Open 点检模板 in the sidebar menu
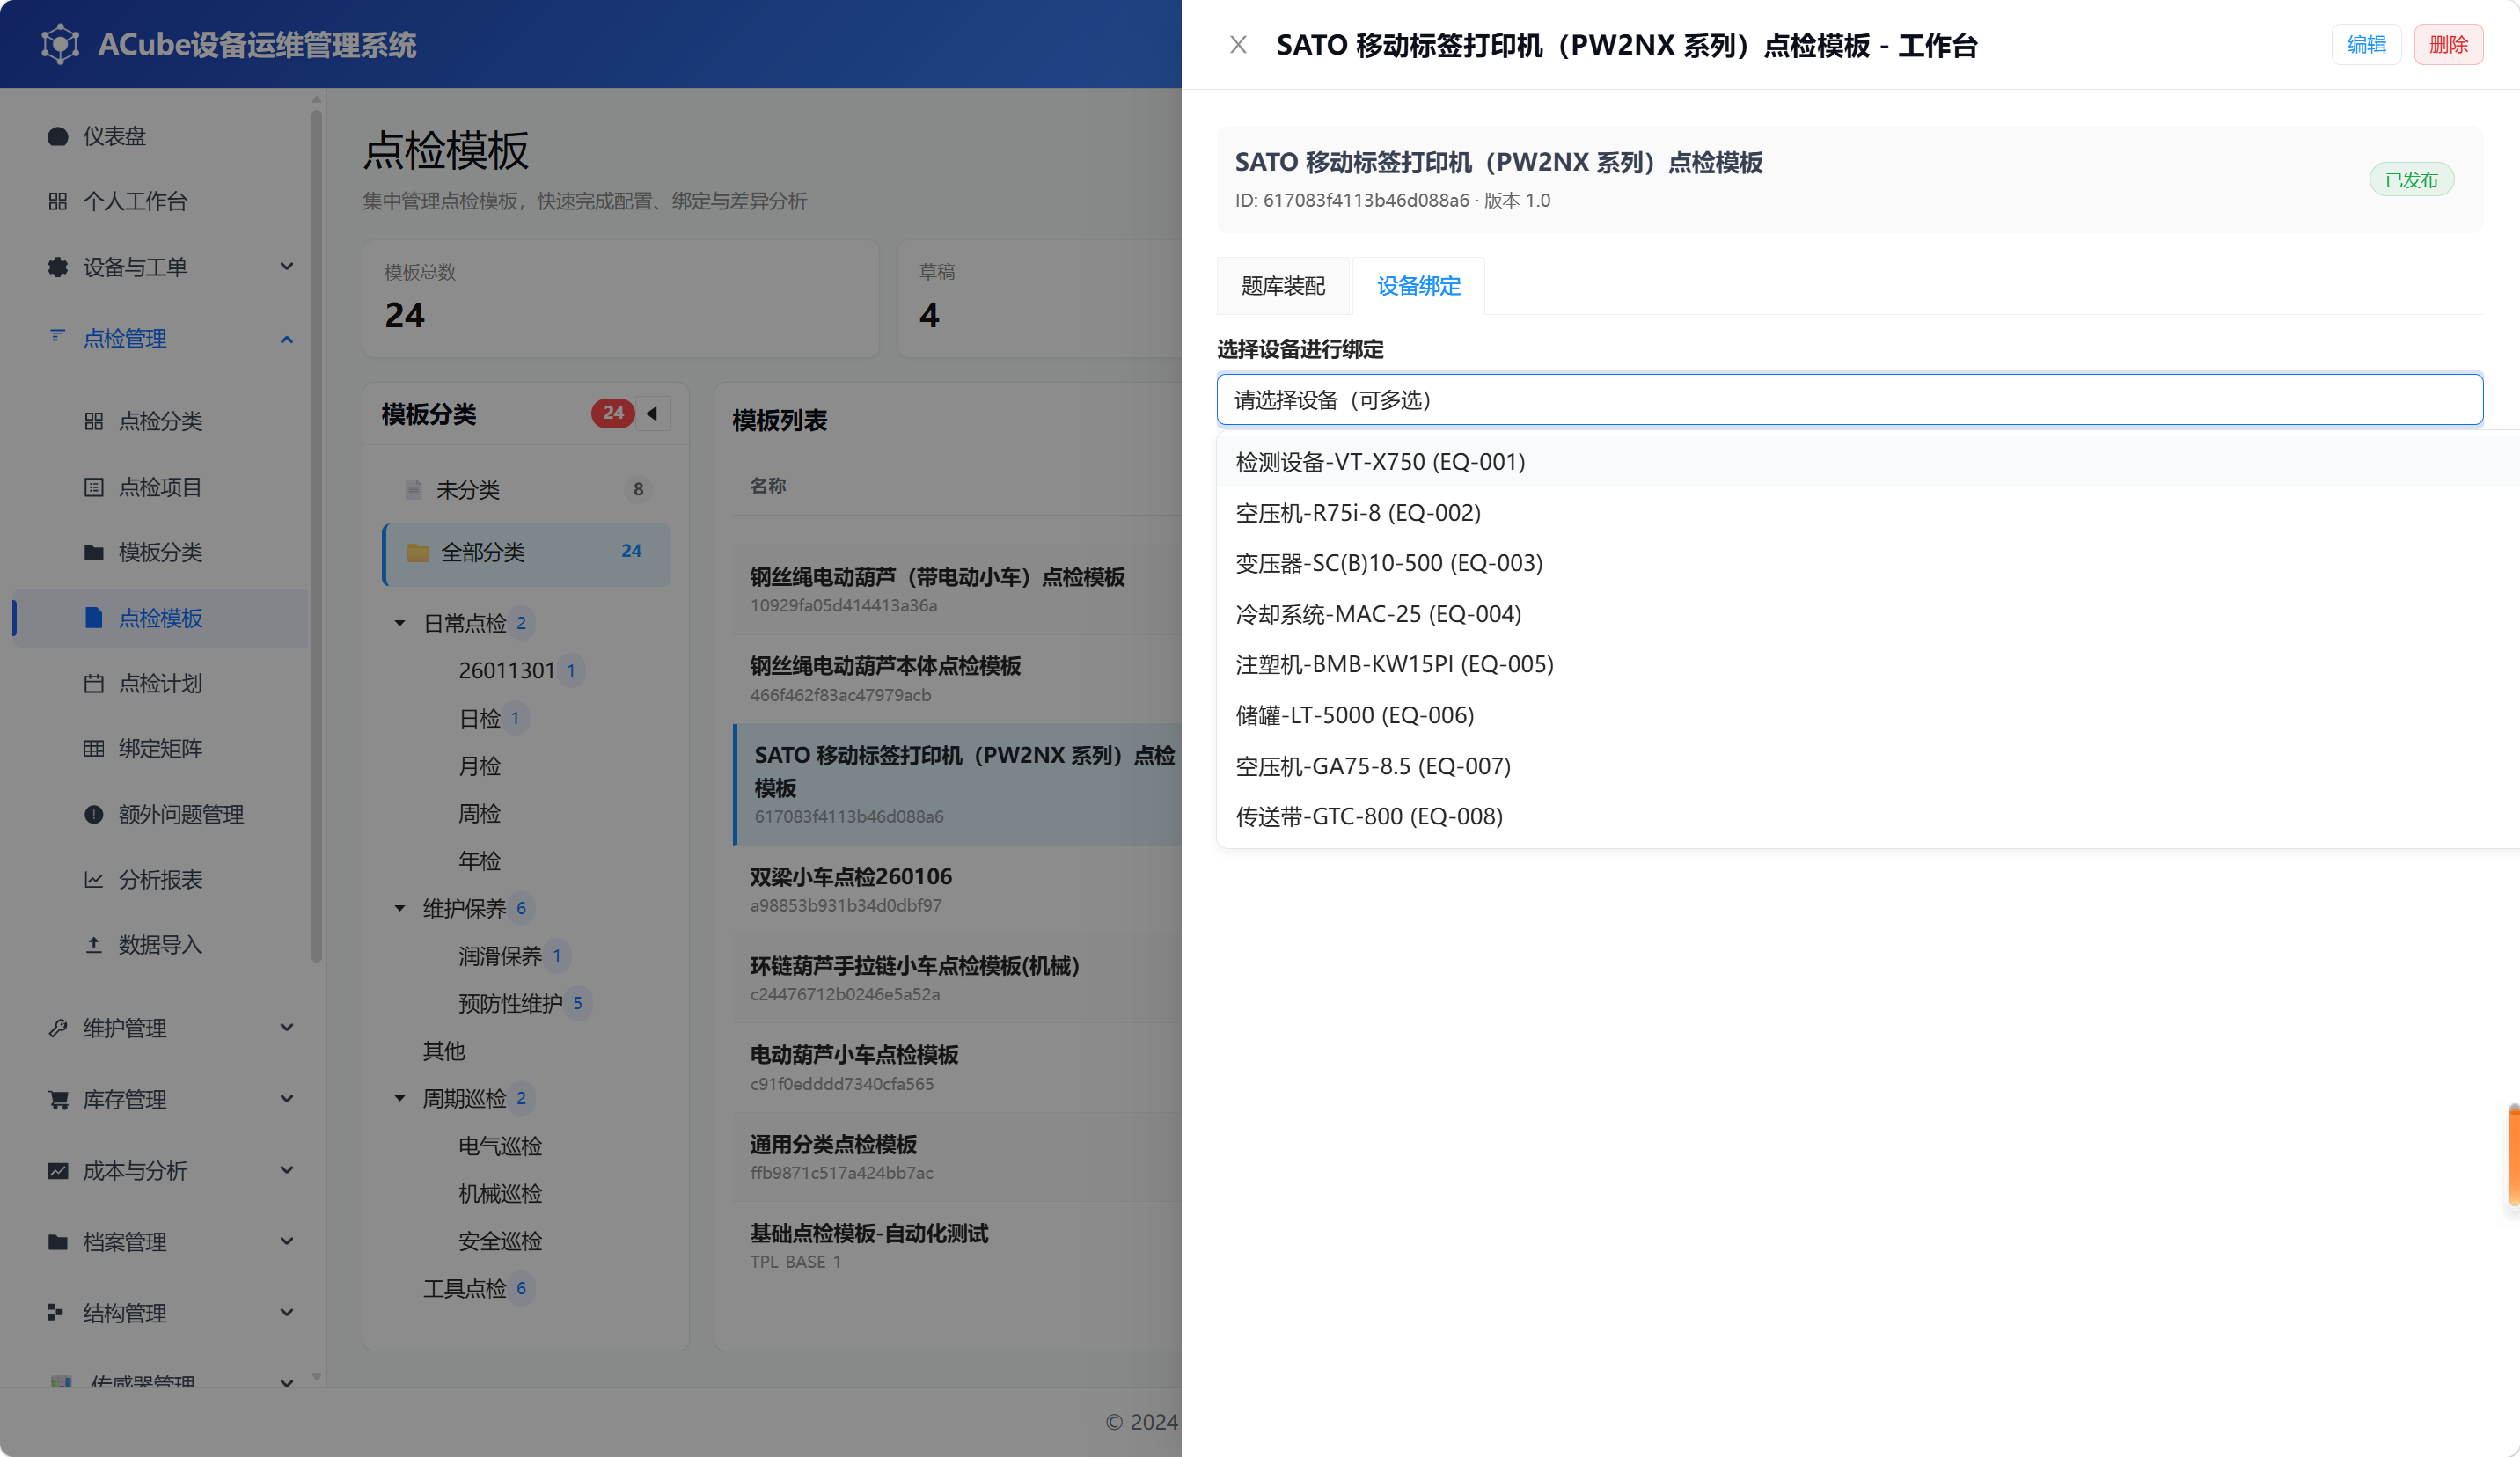Viewport: 2520px width, 1457px height. coord(160,618)
